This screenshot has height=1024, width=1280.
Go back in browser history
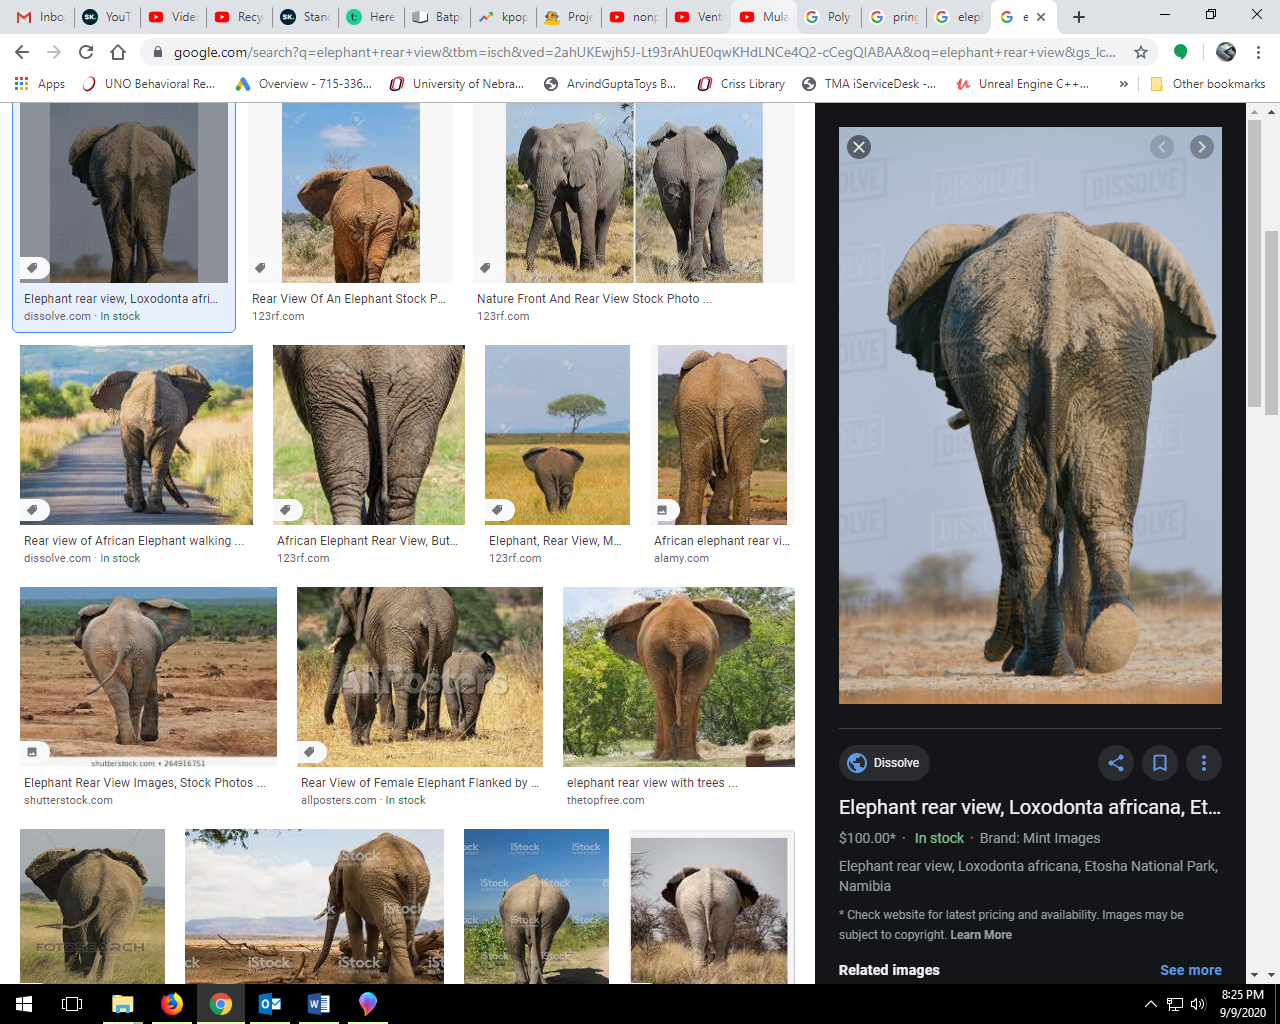(22, 52)
